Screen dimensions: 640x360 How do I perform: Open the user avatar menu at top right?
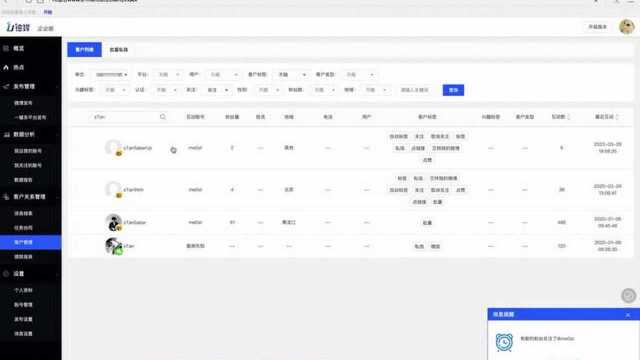[x=626, y=27]
